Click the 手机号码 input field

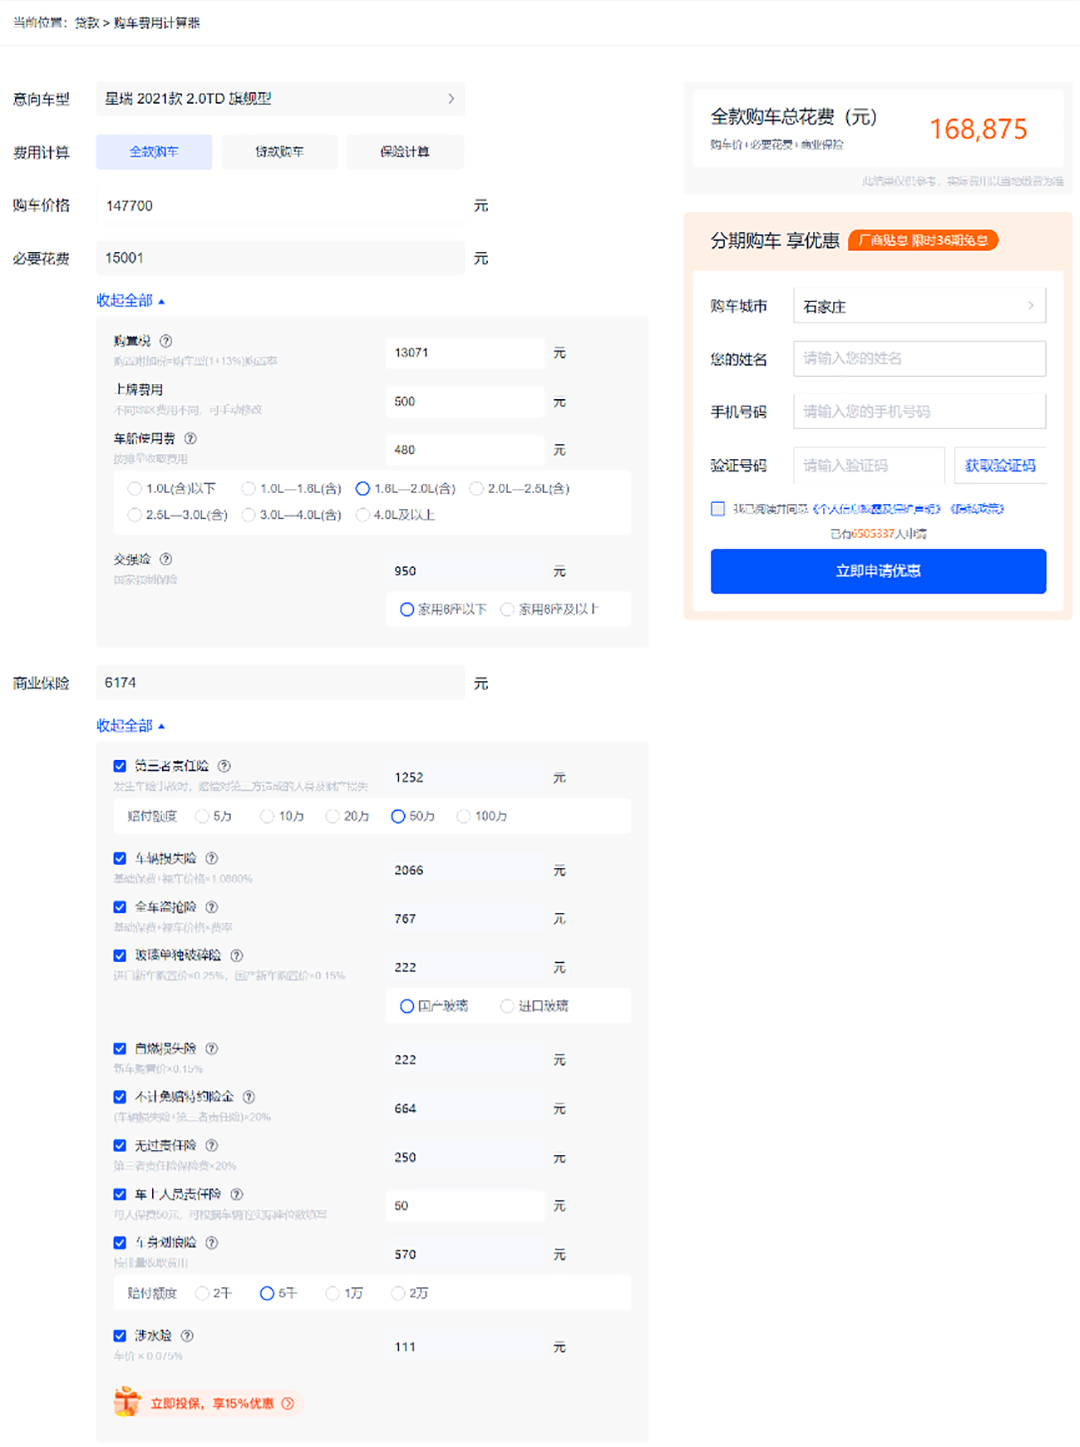coord(919,412)
